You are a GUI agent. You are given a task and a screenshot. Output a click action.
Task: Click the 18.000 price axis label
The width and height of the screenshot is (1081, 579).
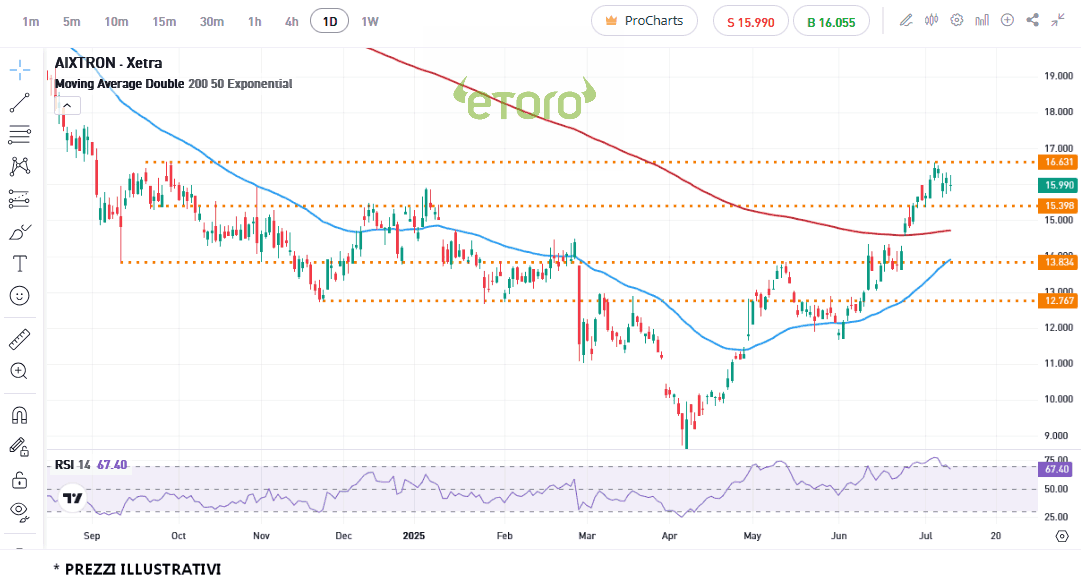[x=1058, y=112]
